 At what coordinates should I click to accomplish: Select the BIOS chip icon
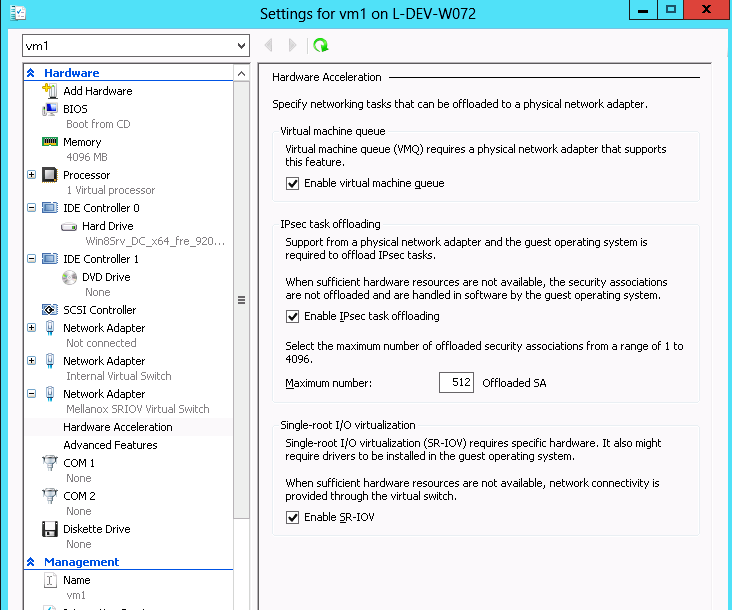click(50, 109)
